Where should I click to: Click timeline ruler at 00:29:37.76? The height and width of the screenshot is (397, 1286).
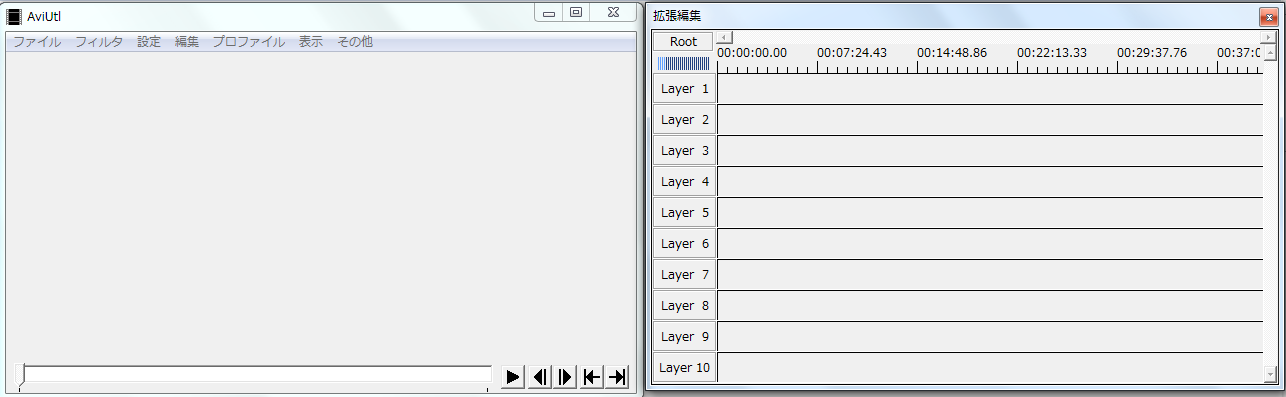click(1151, 53)
